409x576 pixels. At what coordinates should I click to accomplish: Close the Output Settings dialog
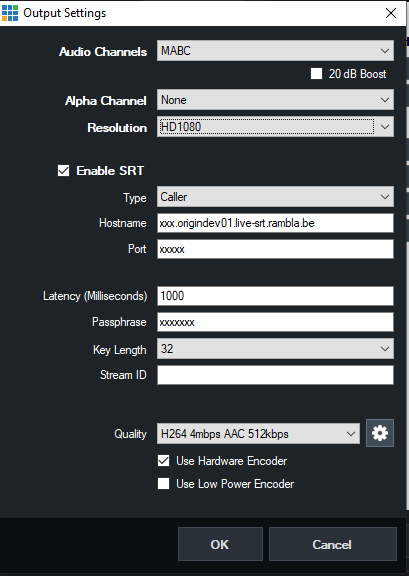pyautogui.click(x=391, y=13)
